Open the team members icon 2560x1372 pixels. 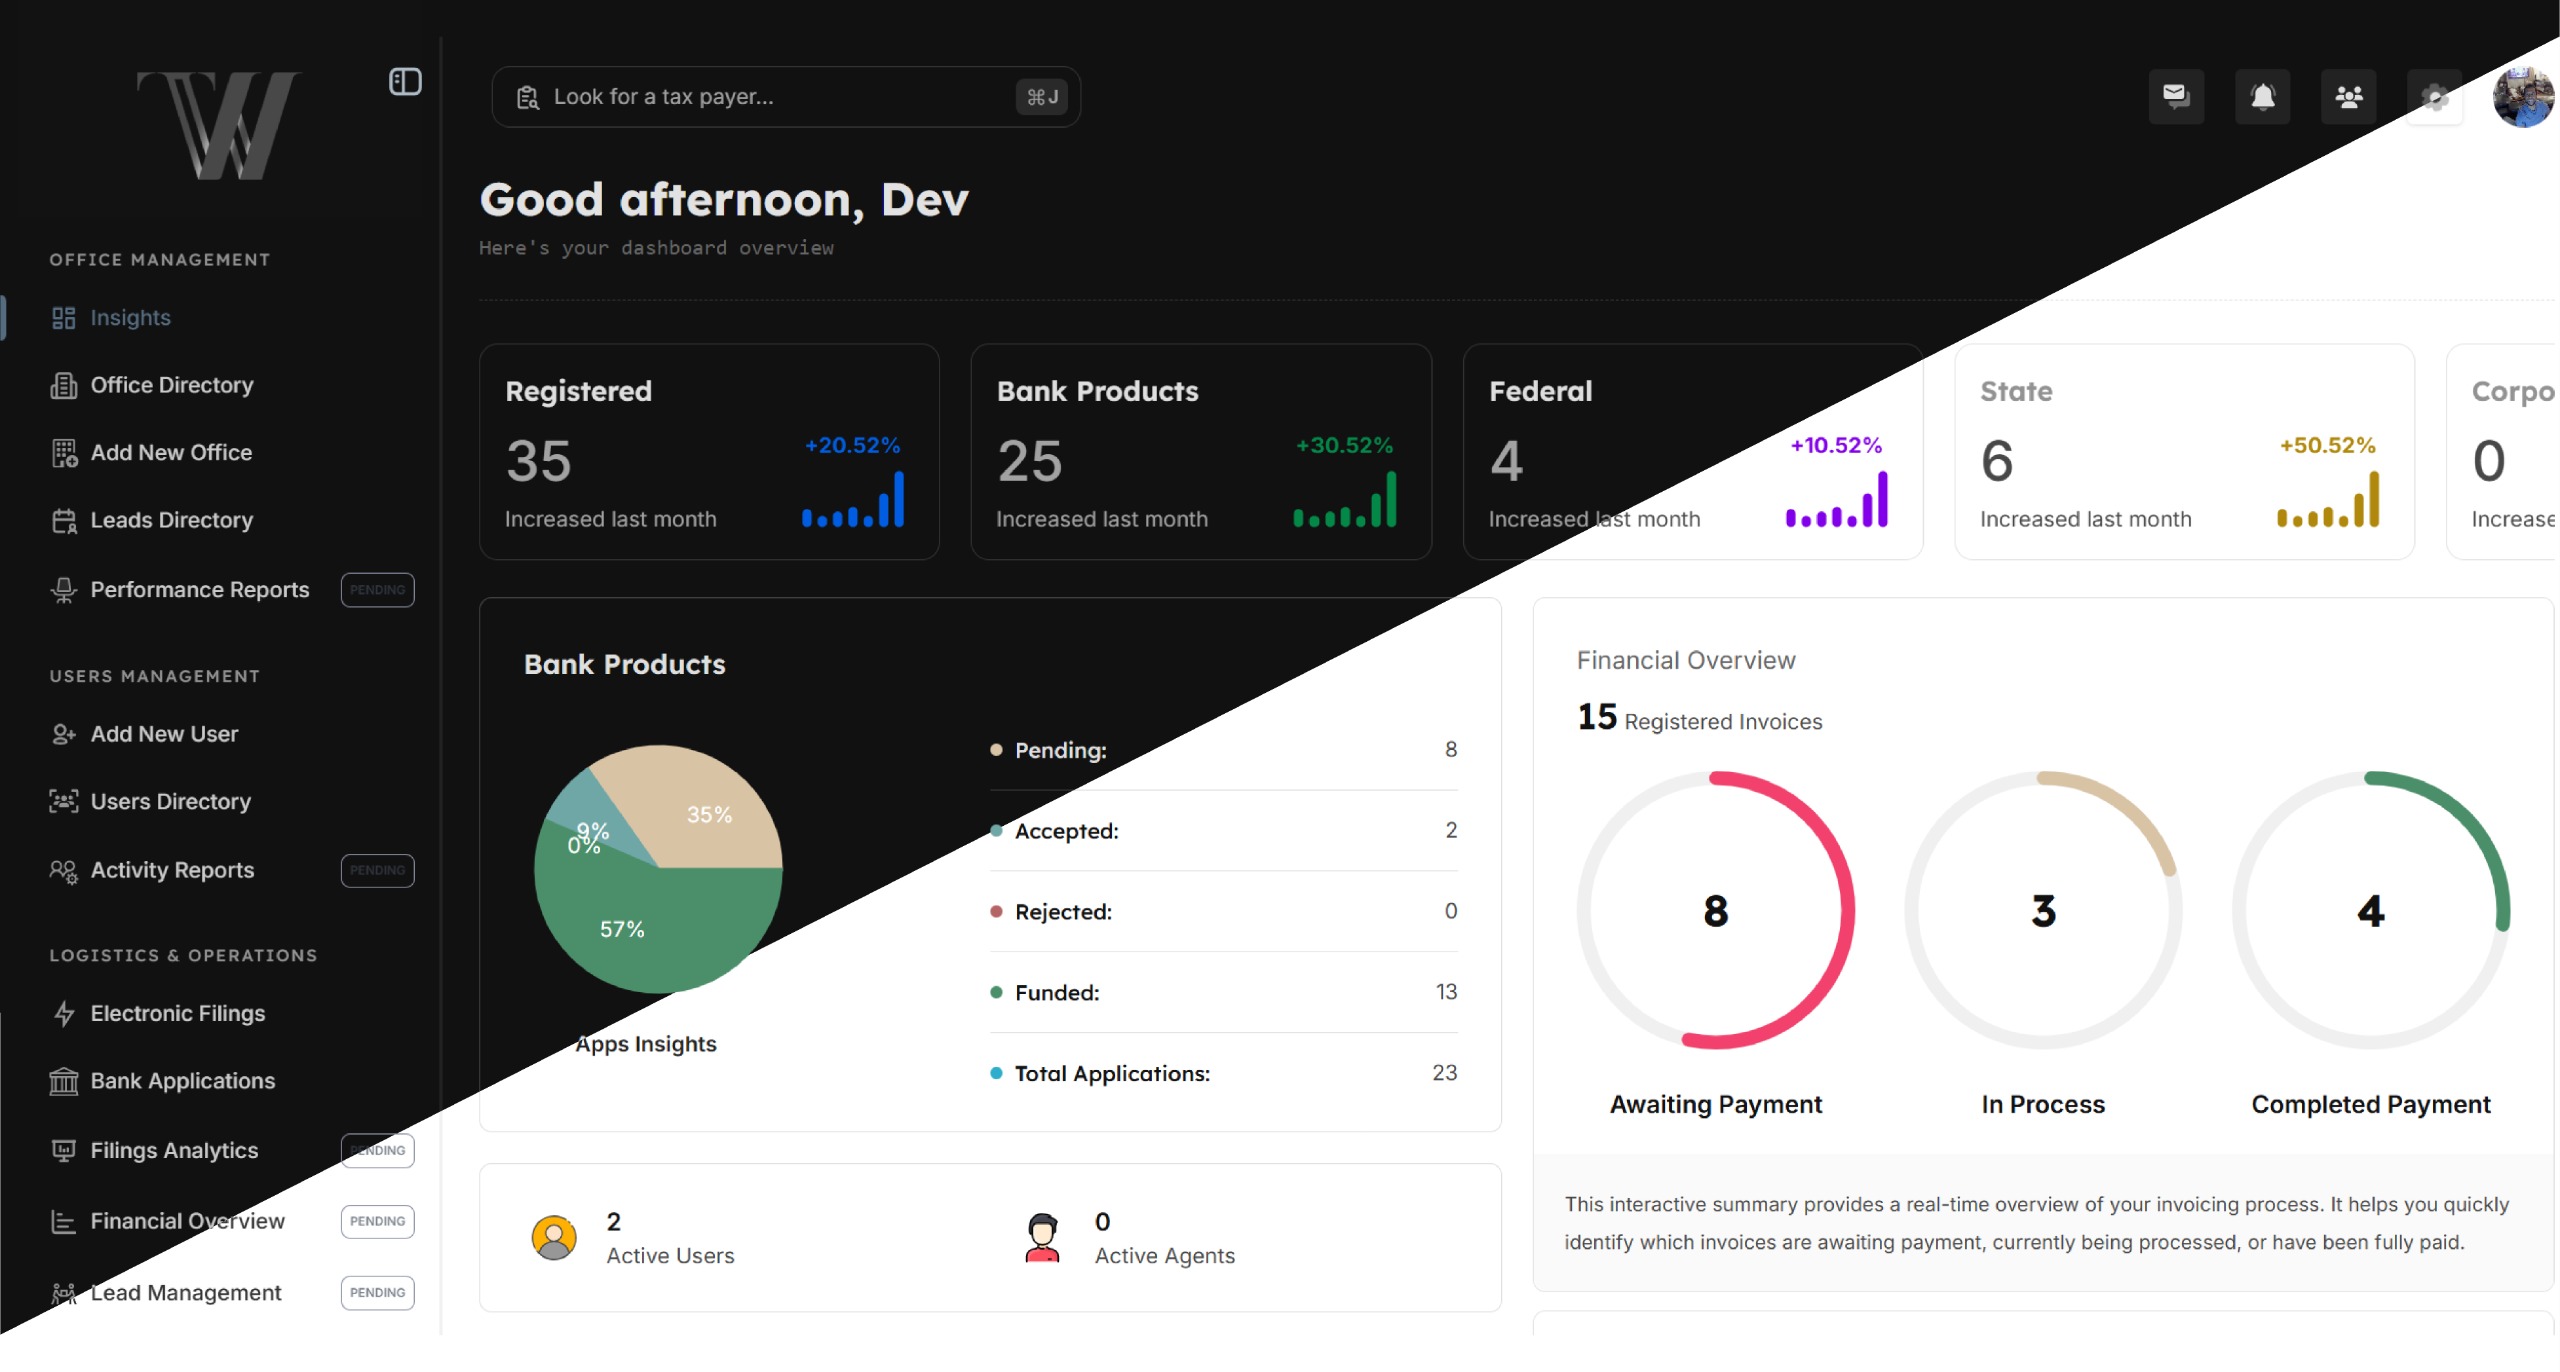pyautogui.click(x=2348, y=97)
